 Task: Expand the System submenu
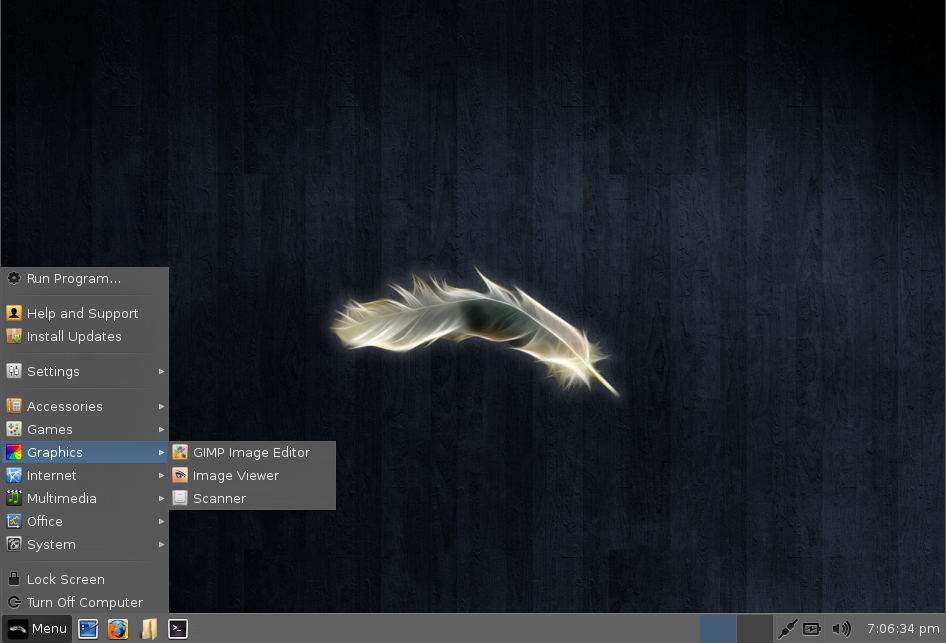tap(84, 545)
